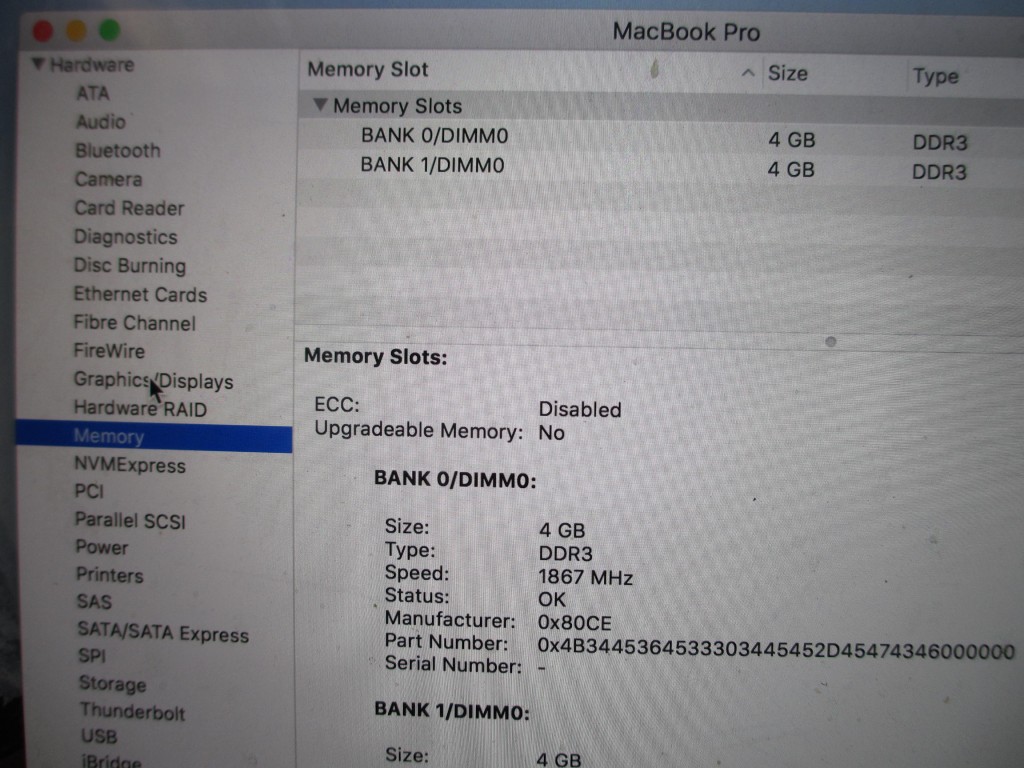Open Camera hardware section
1024x768 pixels.
pos(108,180)
